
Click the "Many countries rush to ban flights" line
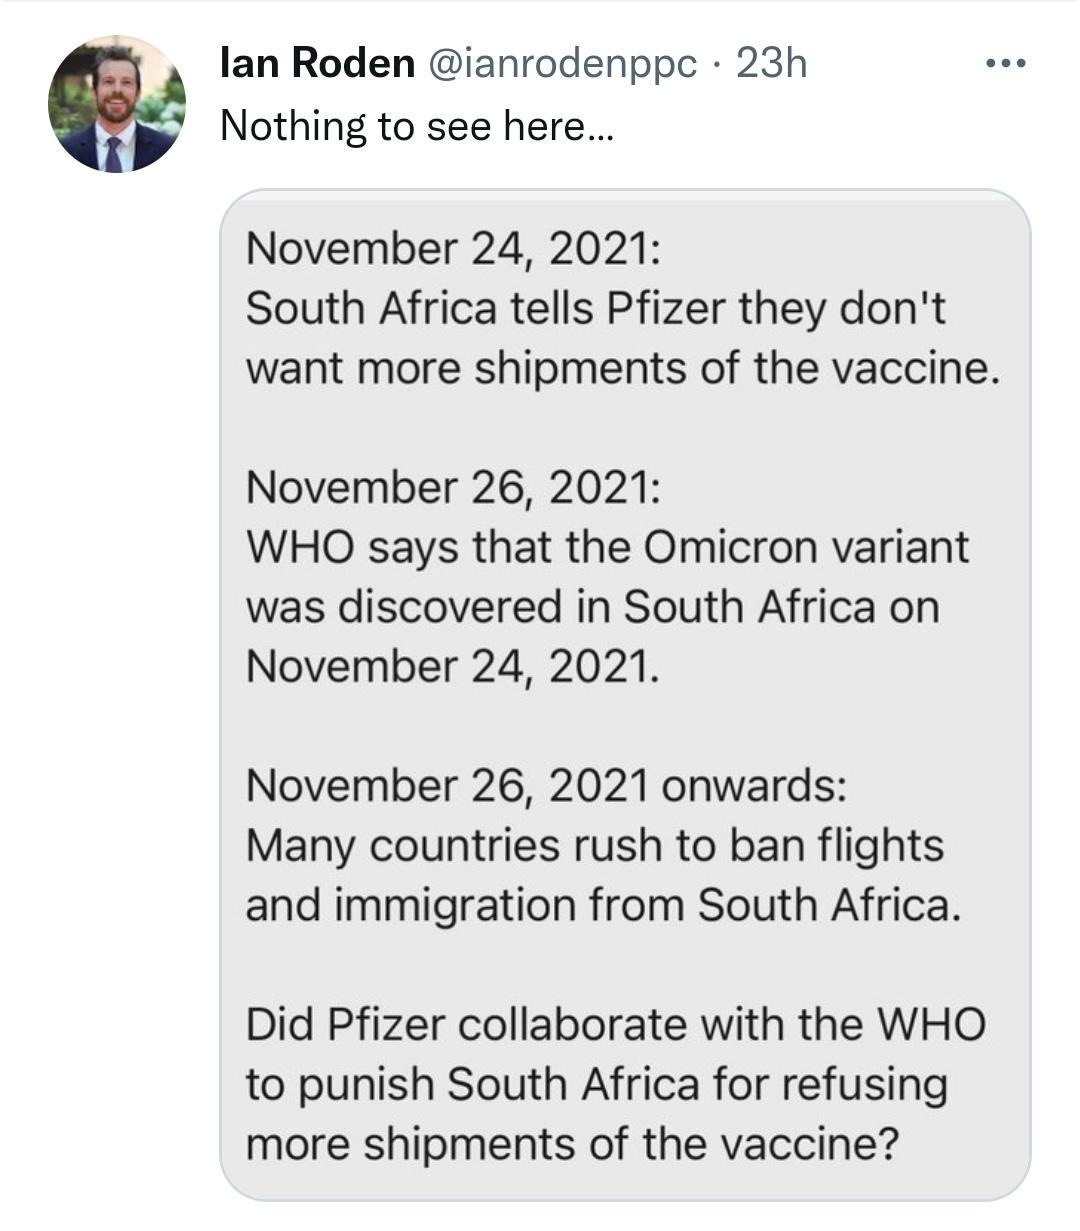pos(595,845)
